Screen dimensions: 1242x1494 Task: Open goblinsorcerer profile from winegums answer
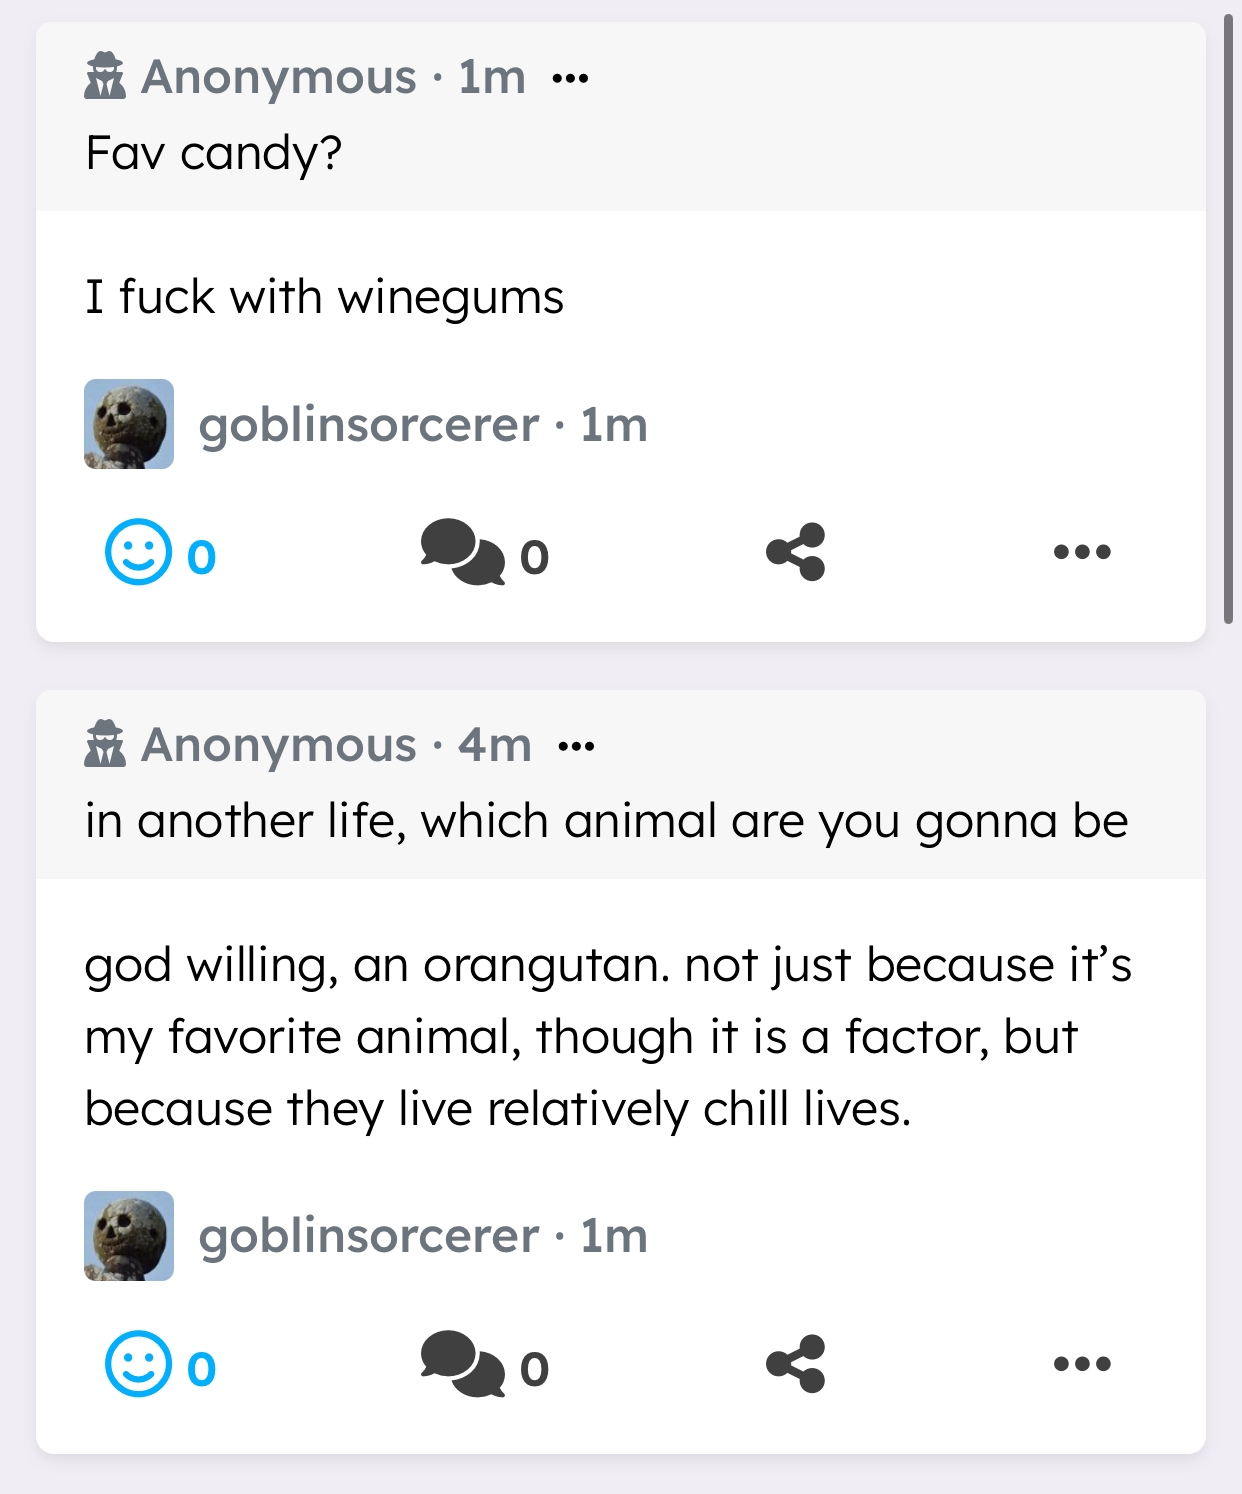(368, 425)
